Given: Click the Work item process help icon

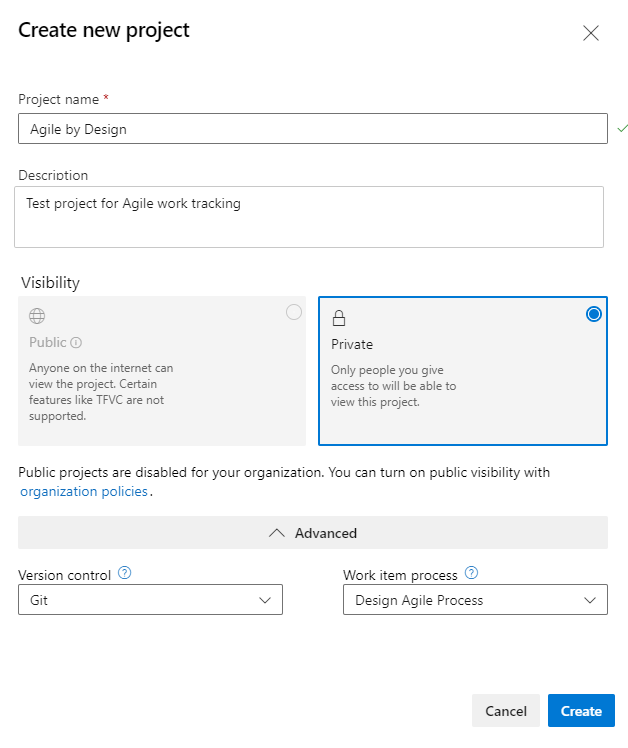Looking at the screenshot, I should tap(471, 572).
